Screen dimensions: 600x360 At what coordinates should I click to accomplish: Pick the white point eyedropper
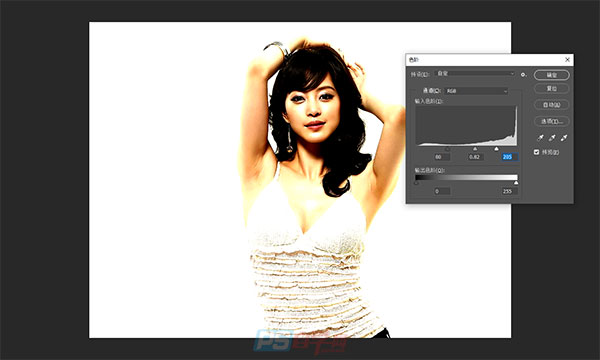tap(564, 138)
